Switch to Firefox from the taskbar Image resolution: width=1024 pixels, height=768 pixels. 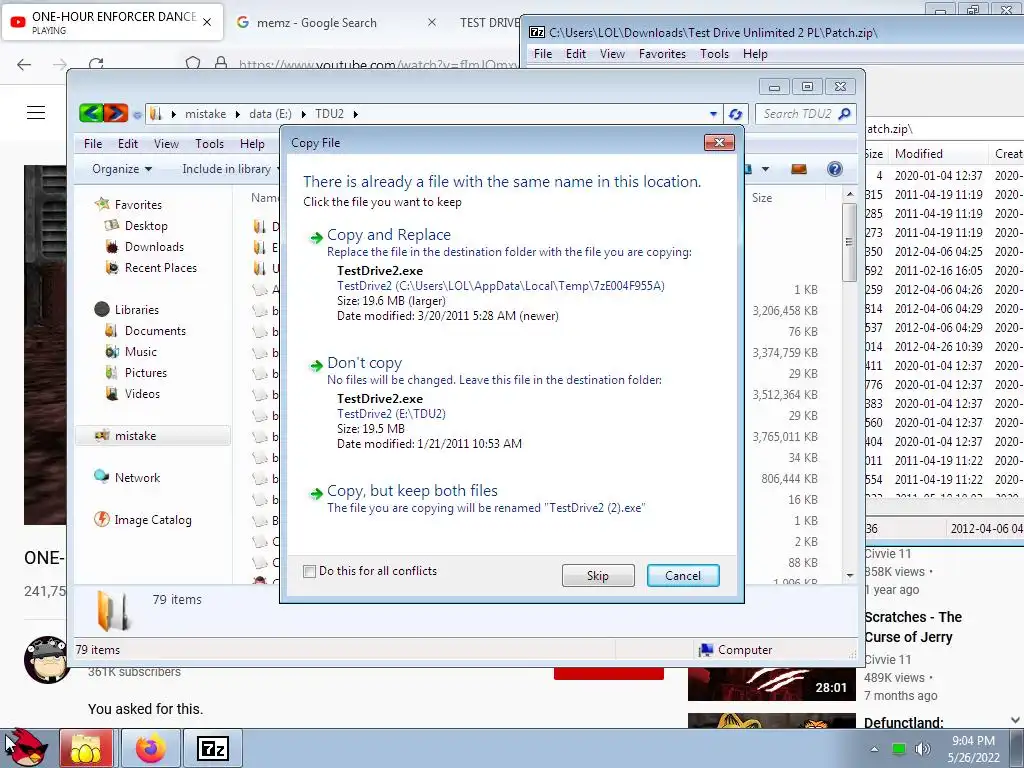coord(151,748)
